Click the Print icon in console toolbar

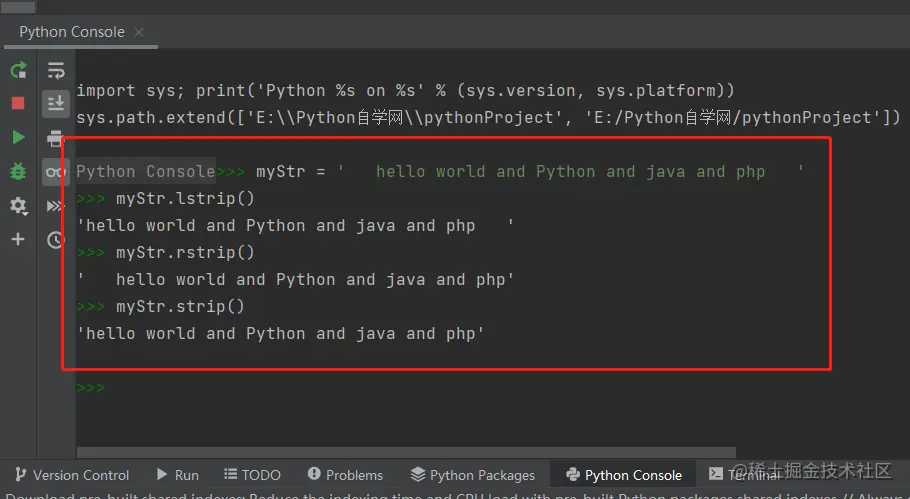56,137
